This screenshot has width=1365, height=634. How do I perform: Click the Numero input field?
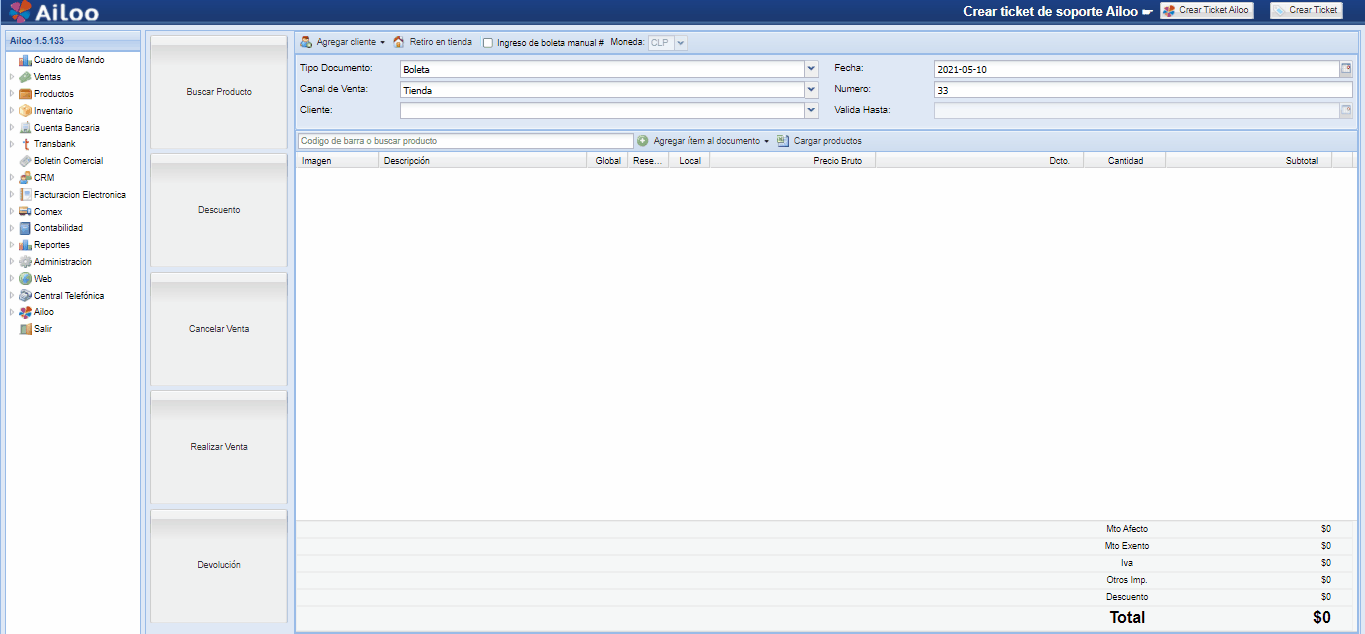point(1143,90)
